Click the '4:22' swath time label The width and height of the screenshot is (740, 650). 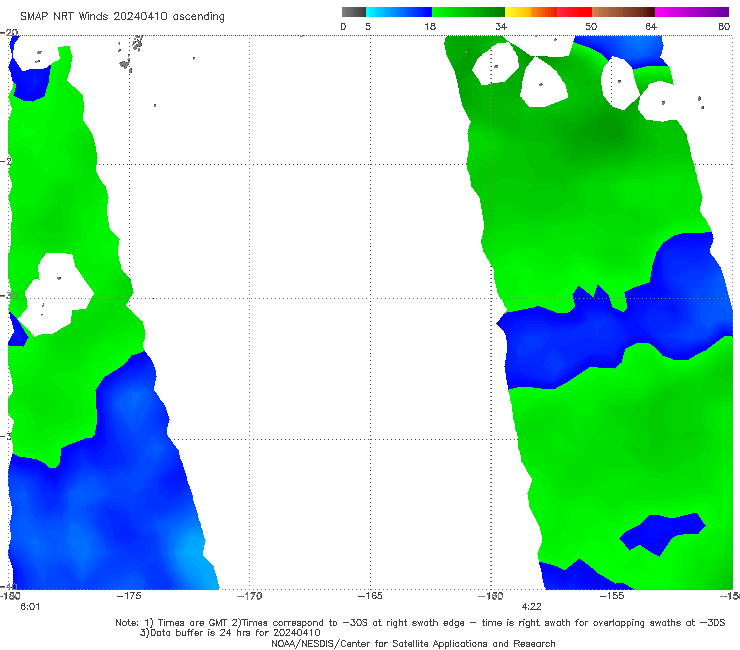tap(531, 607)
